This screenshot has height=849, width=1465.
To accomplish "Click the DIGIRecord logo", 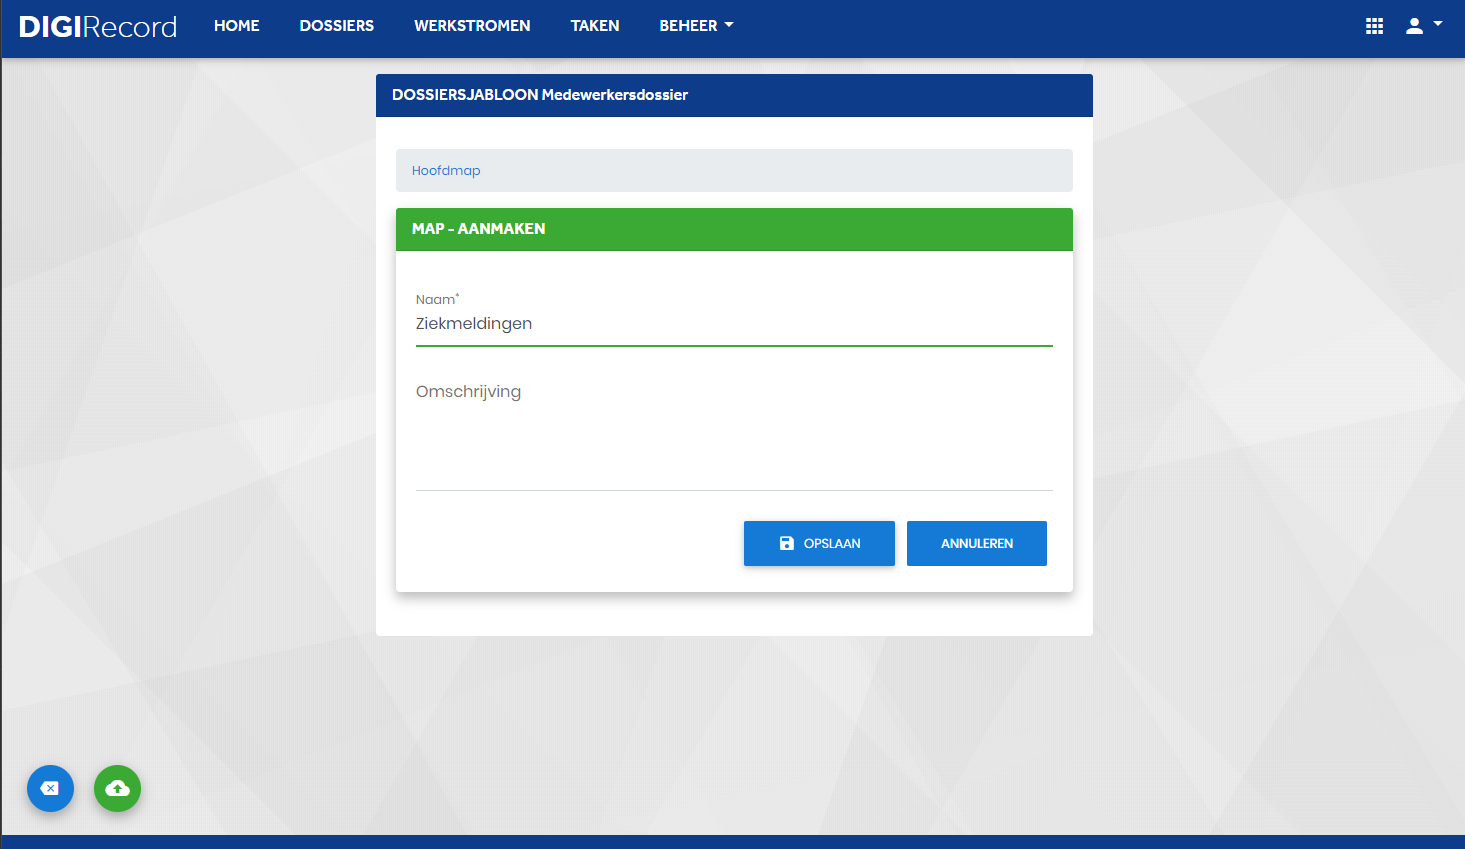I will (98, 27).
